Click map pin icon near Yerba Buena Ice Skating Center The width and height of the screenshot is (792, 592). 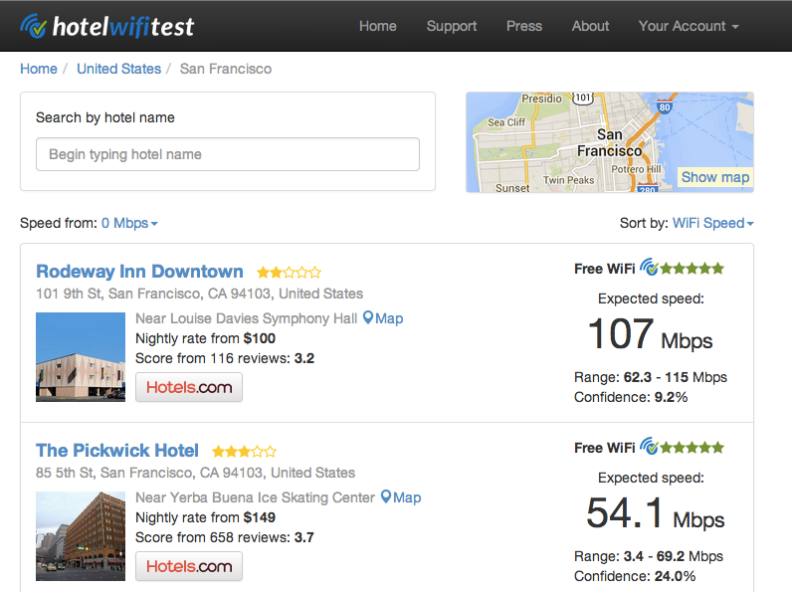tap(386, 497)
